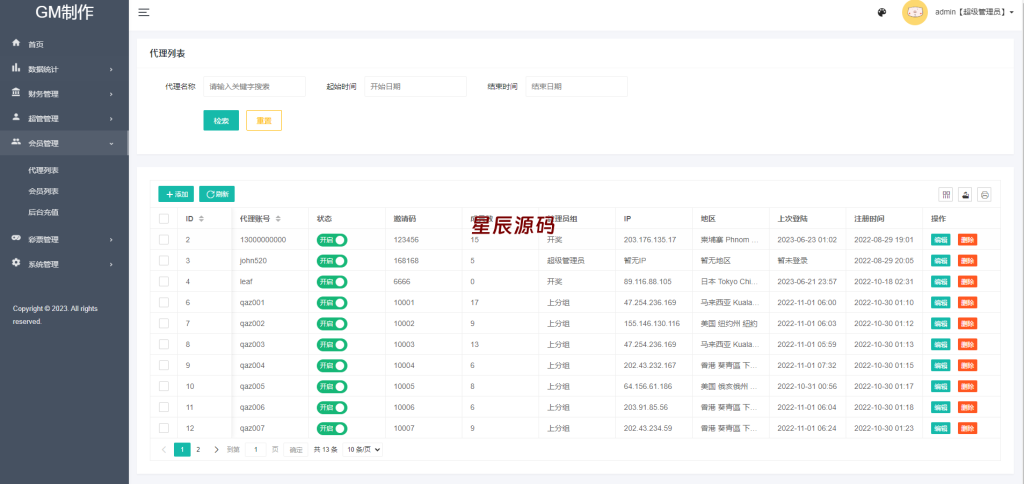Collapse the 会员管理 sidebar menu

(x=64, y=144)
